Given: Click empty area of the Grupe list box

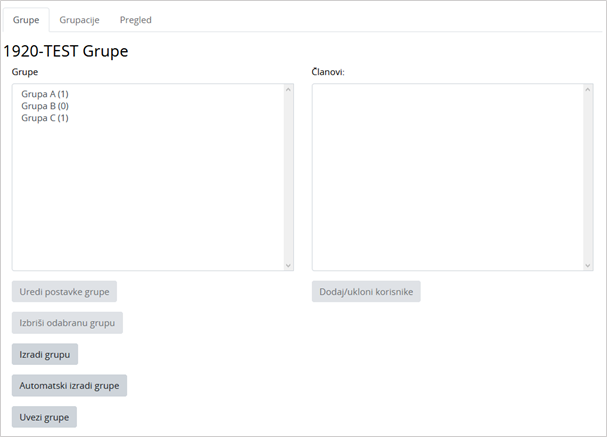Looking at the screenshot, I should 147,200.
